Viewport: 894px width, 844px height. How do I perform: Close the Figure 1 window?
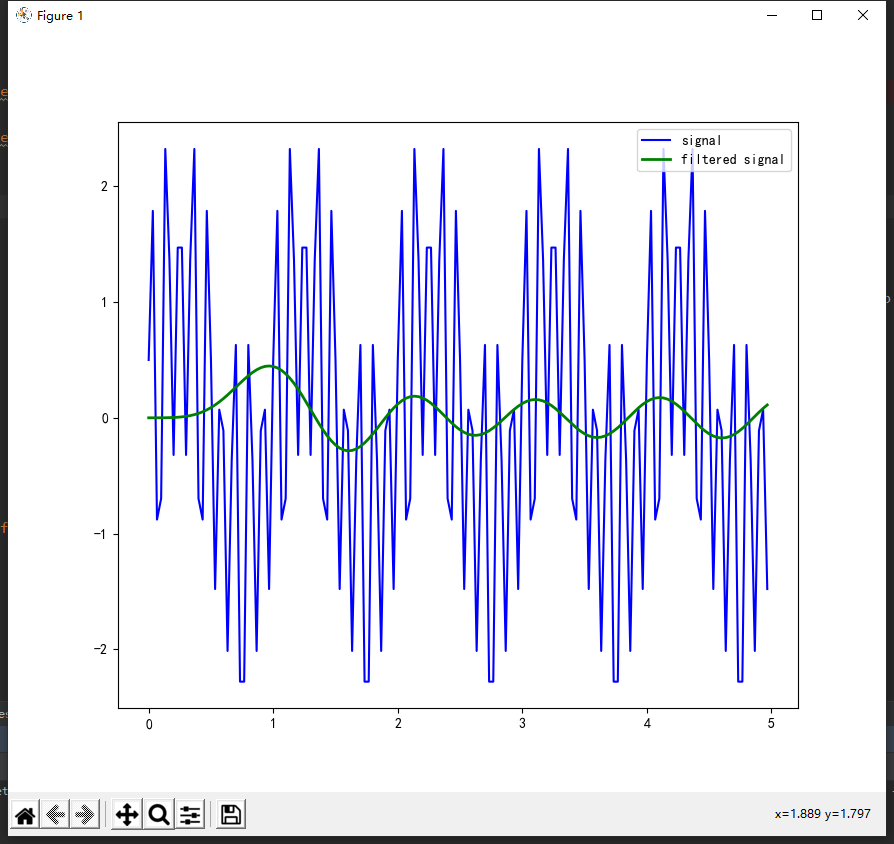tap(863, 15)
